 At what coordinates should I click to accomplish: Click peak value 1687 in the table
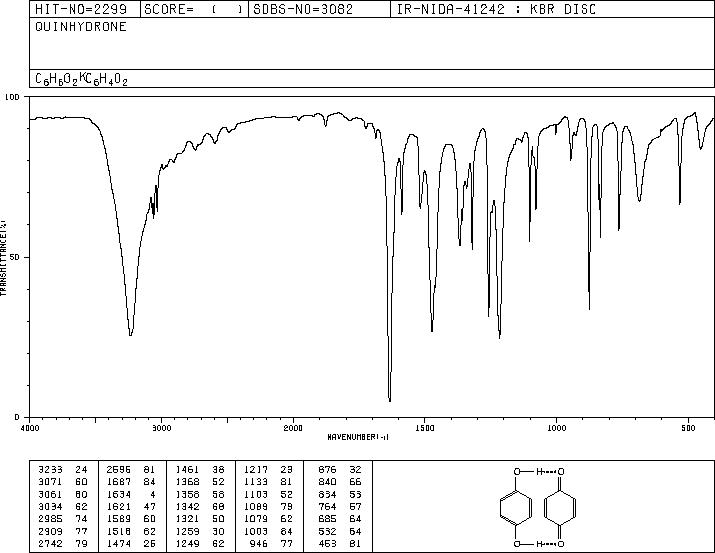[x=119, y=482]
